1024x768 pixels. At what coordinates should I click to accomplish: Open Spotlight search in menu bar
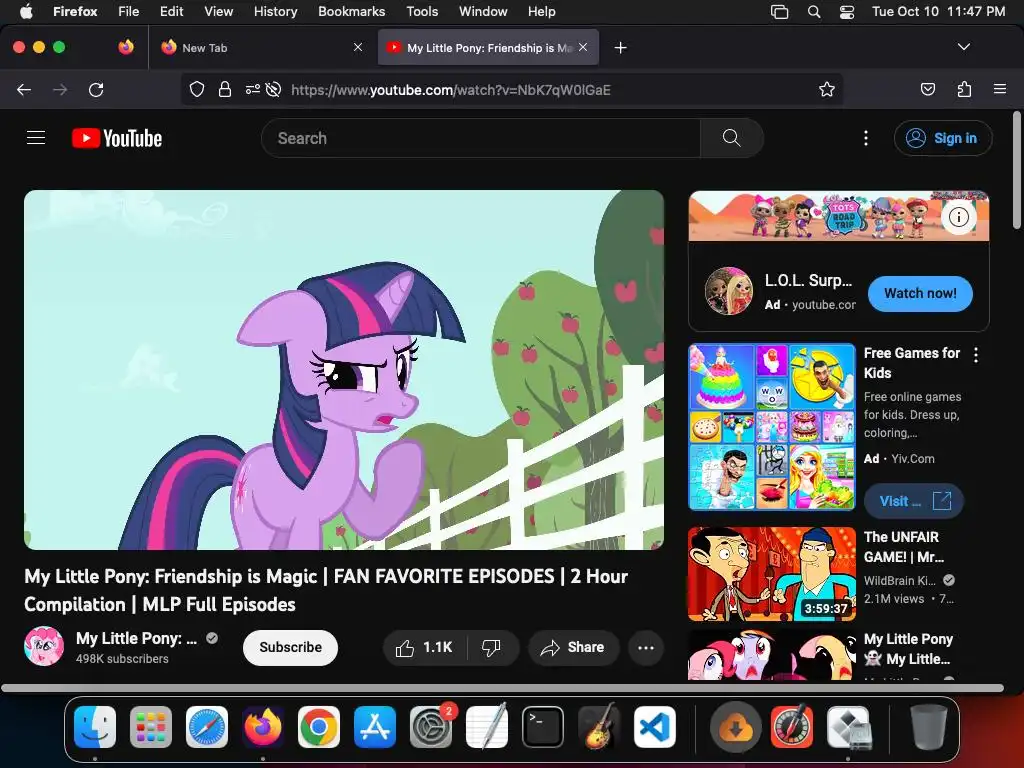point(814,12)
